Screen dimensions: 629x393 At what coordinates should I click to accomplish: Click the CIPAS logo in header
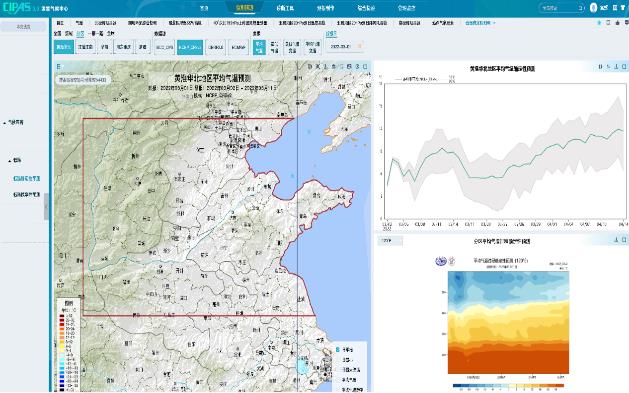tap(17, 8)
